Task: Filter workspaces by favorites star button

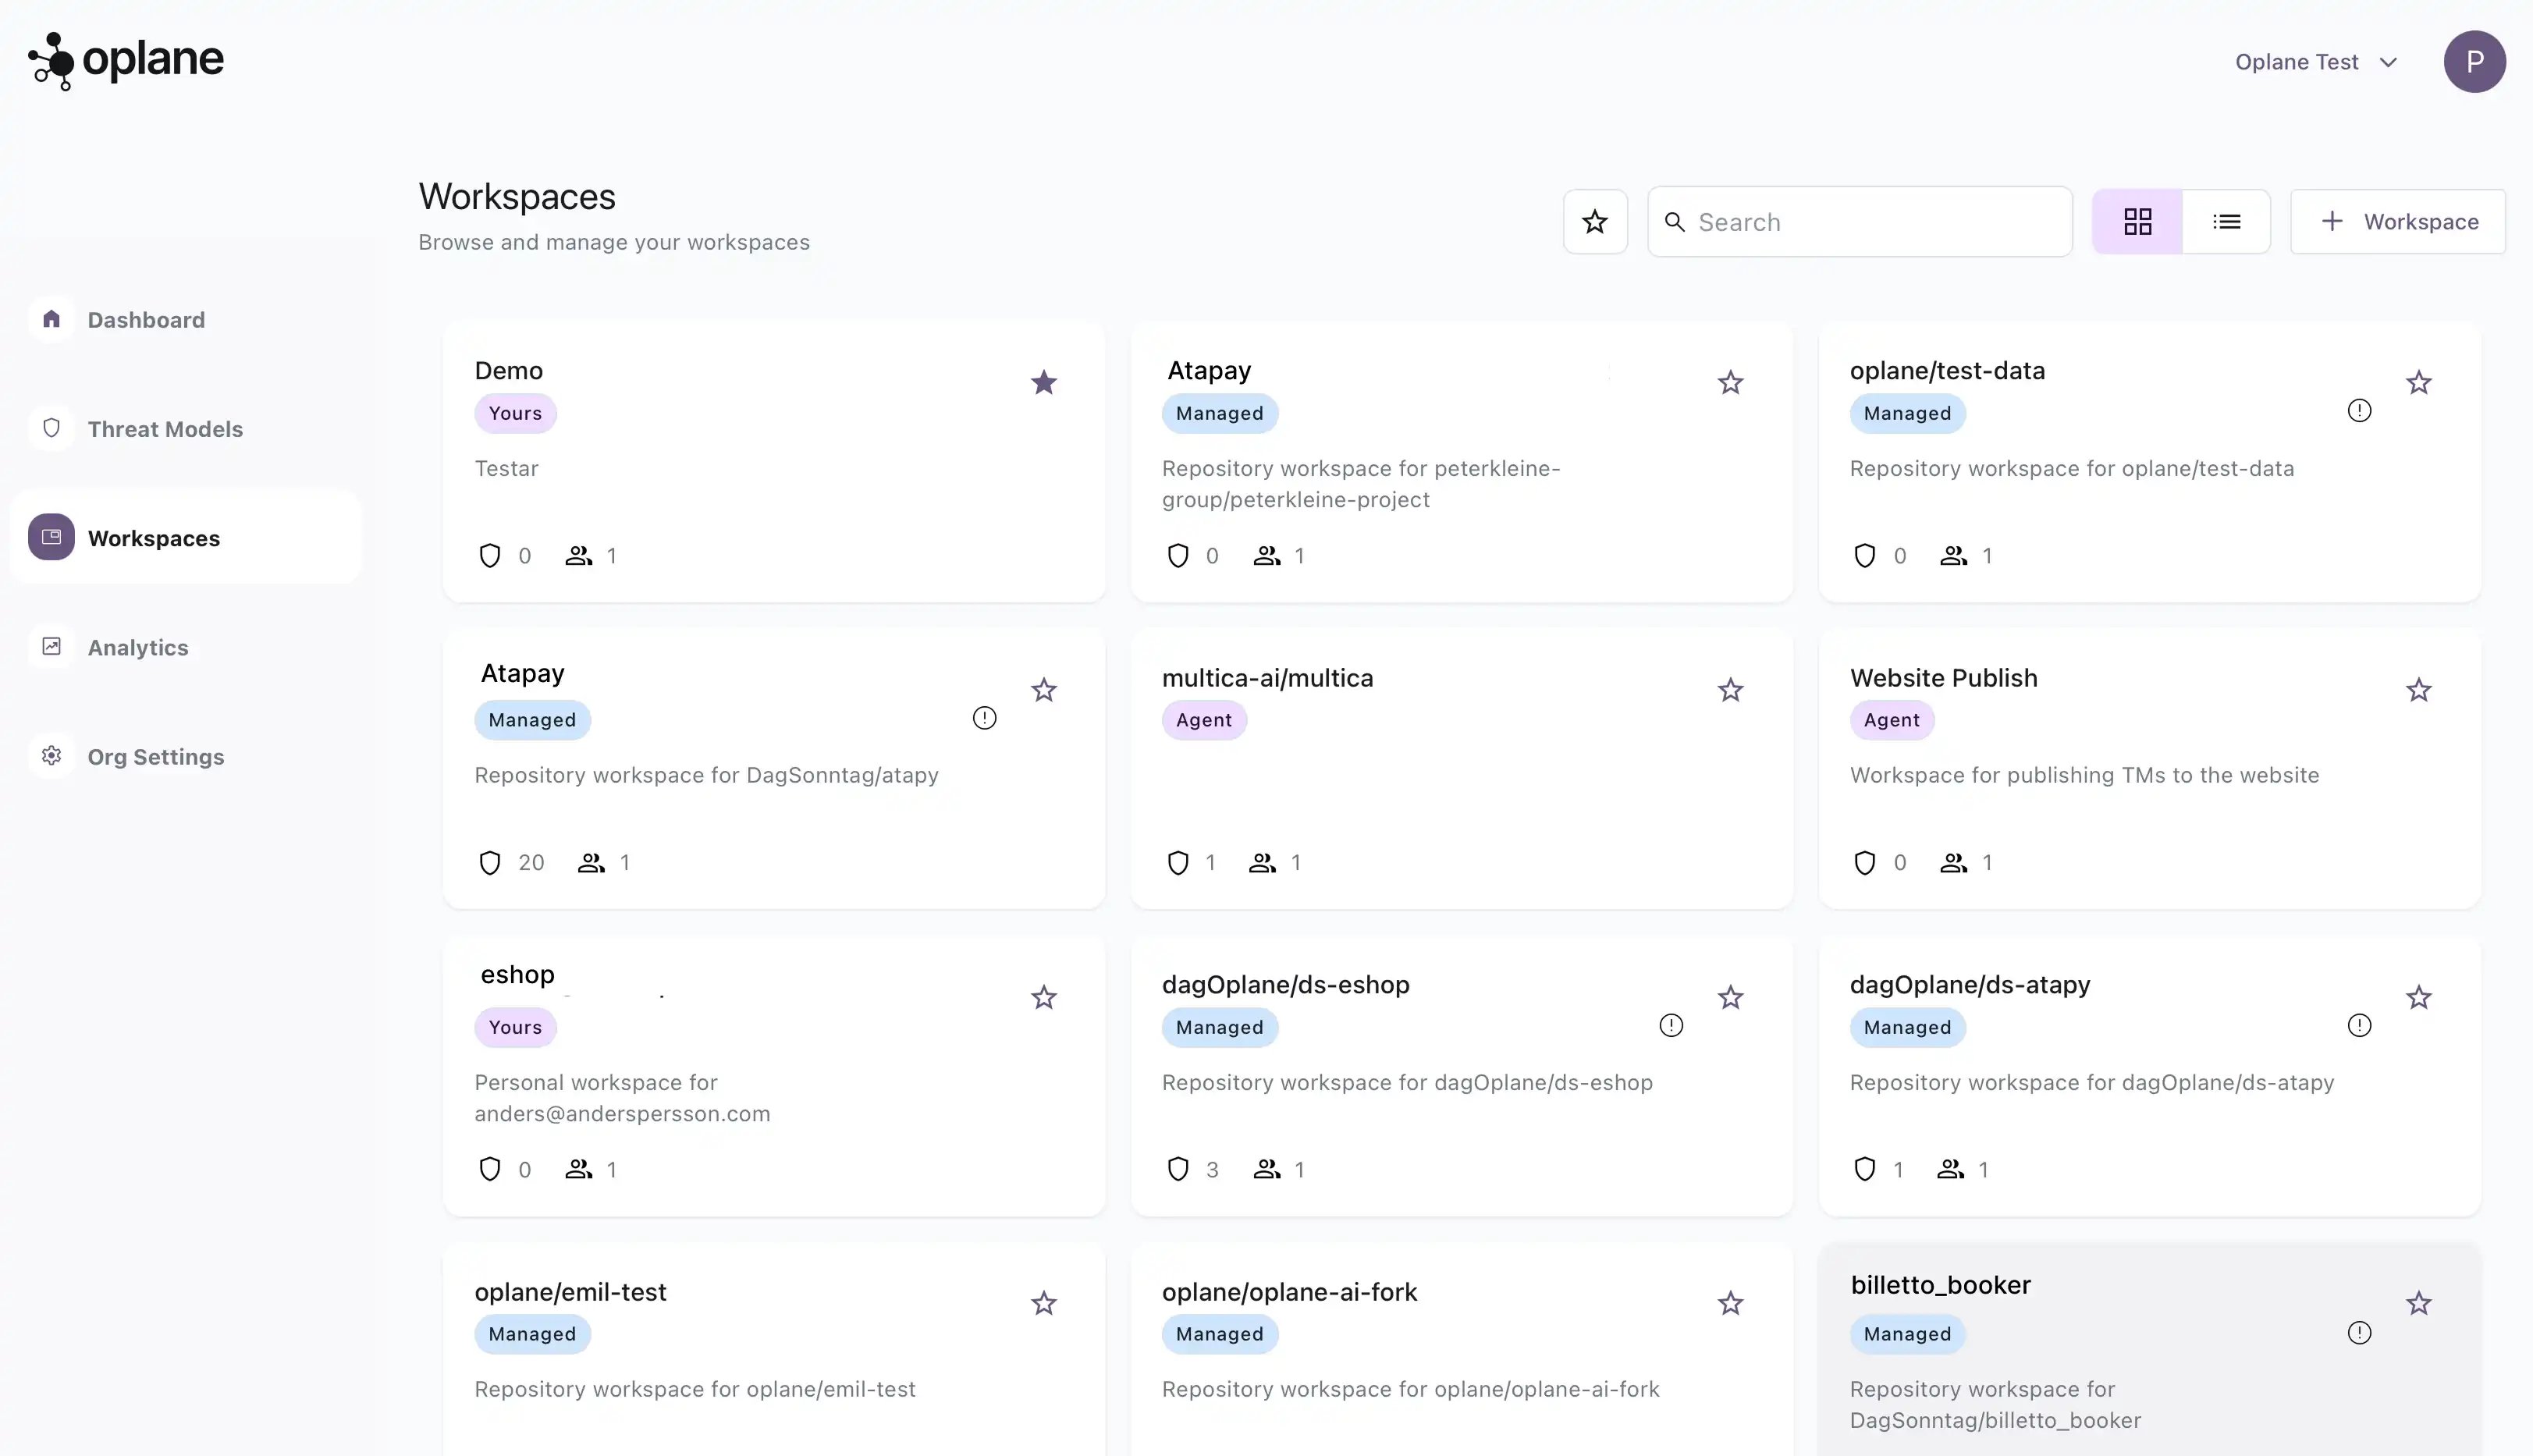Action: click(x=1595, y=222)
